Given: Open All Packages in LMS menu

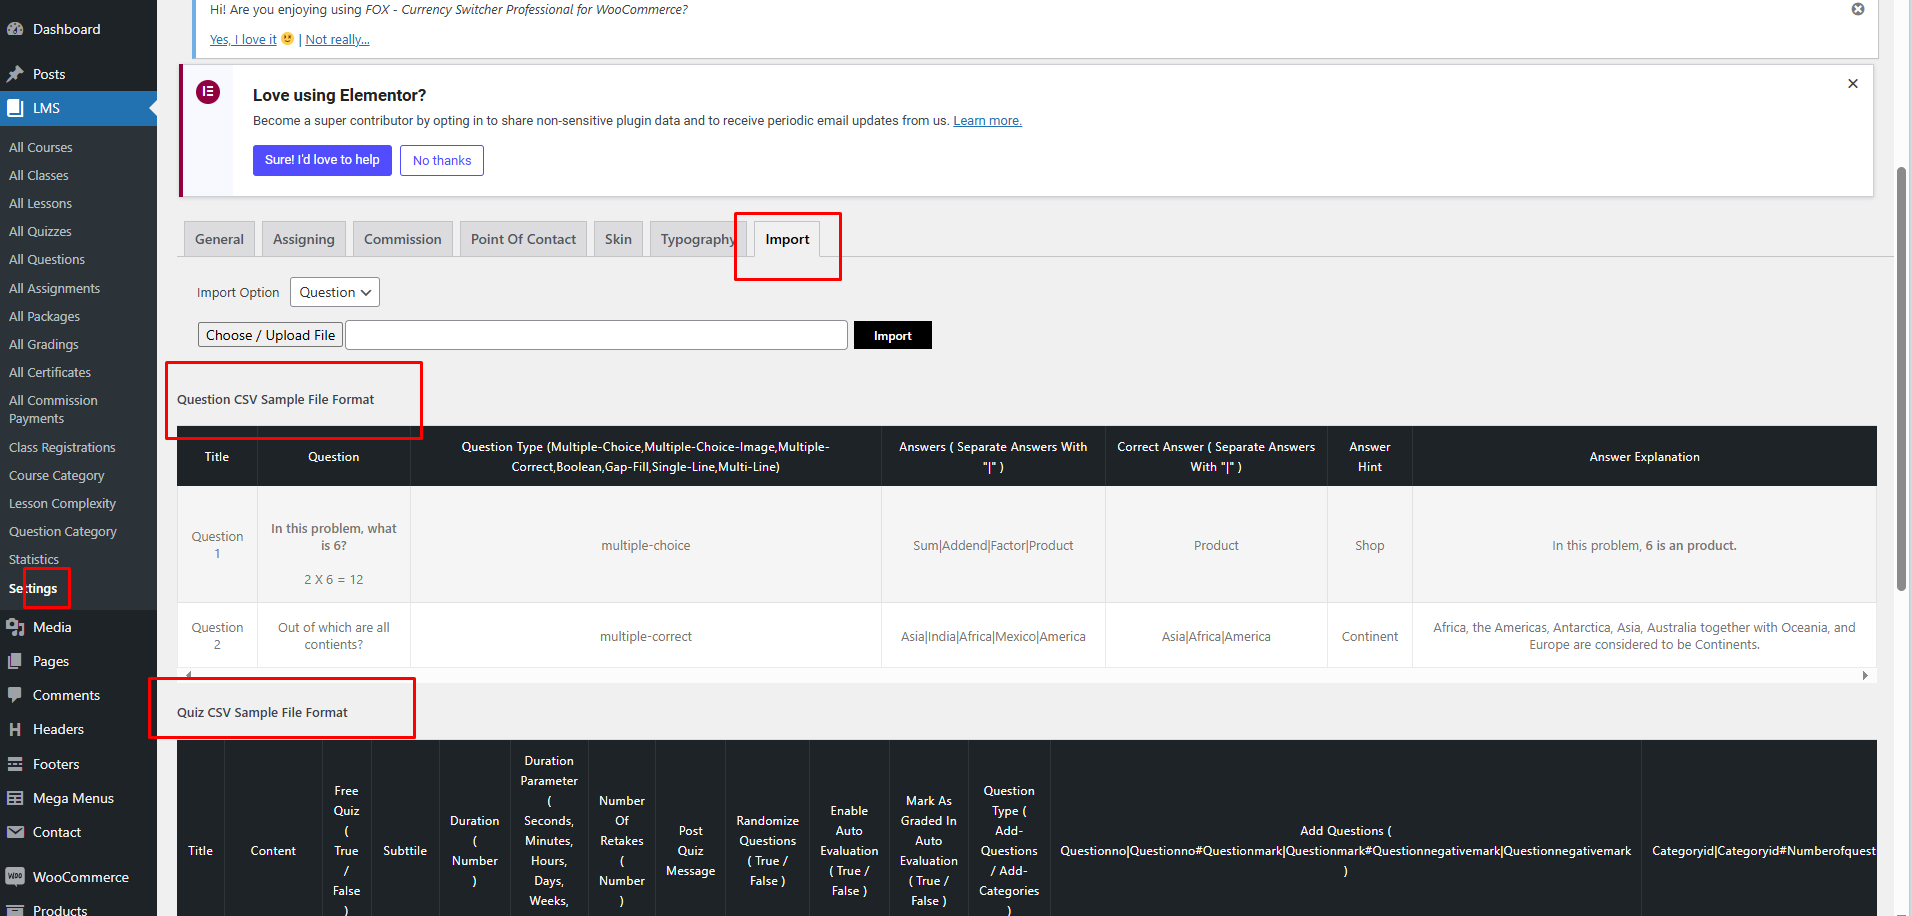Looking at the screenshot, I should coord(44,316).
